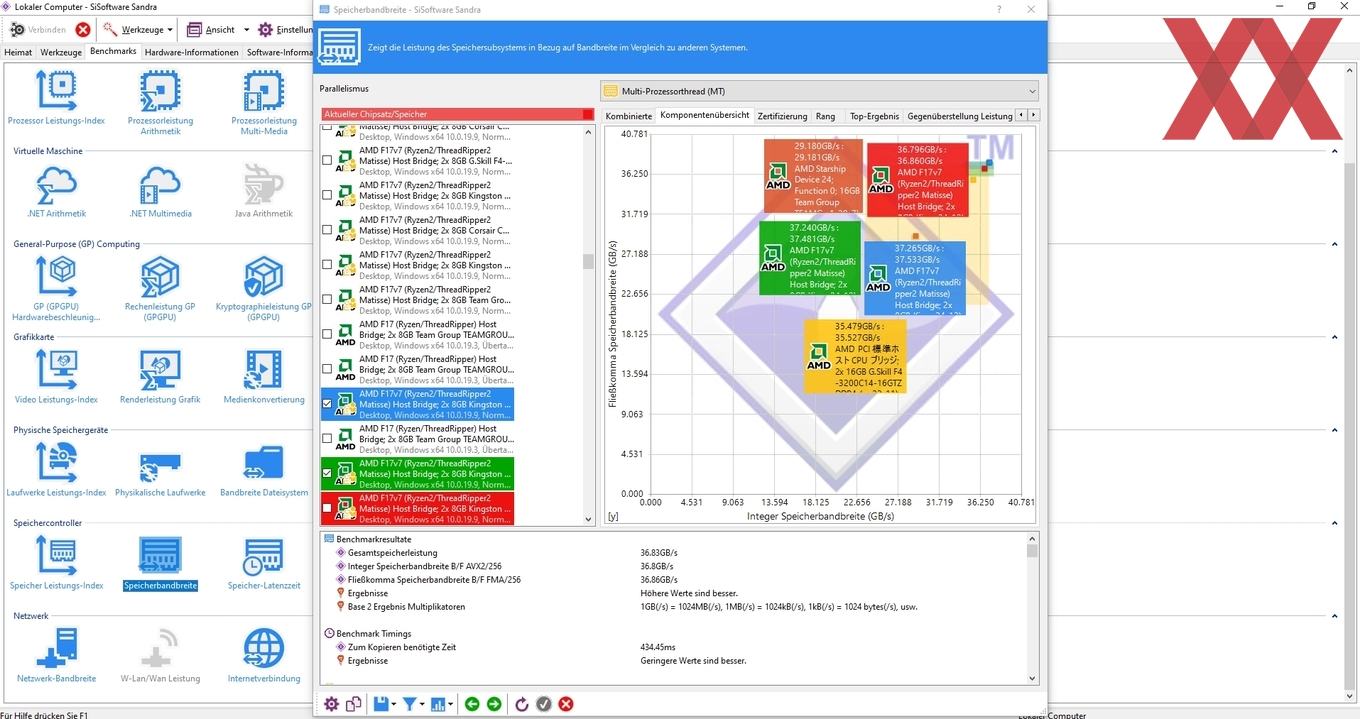This screenshot has height=719, width=1360.
Task: Open the Werkzeuge toolbar dropdown
Action: [170, 30]
